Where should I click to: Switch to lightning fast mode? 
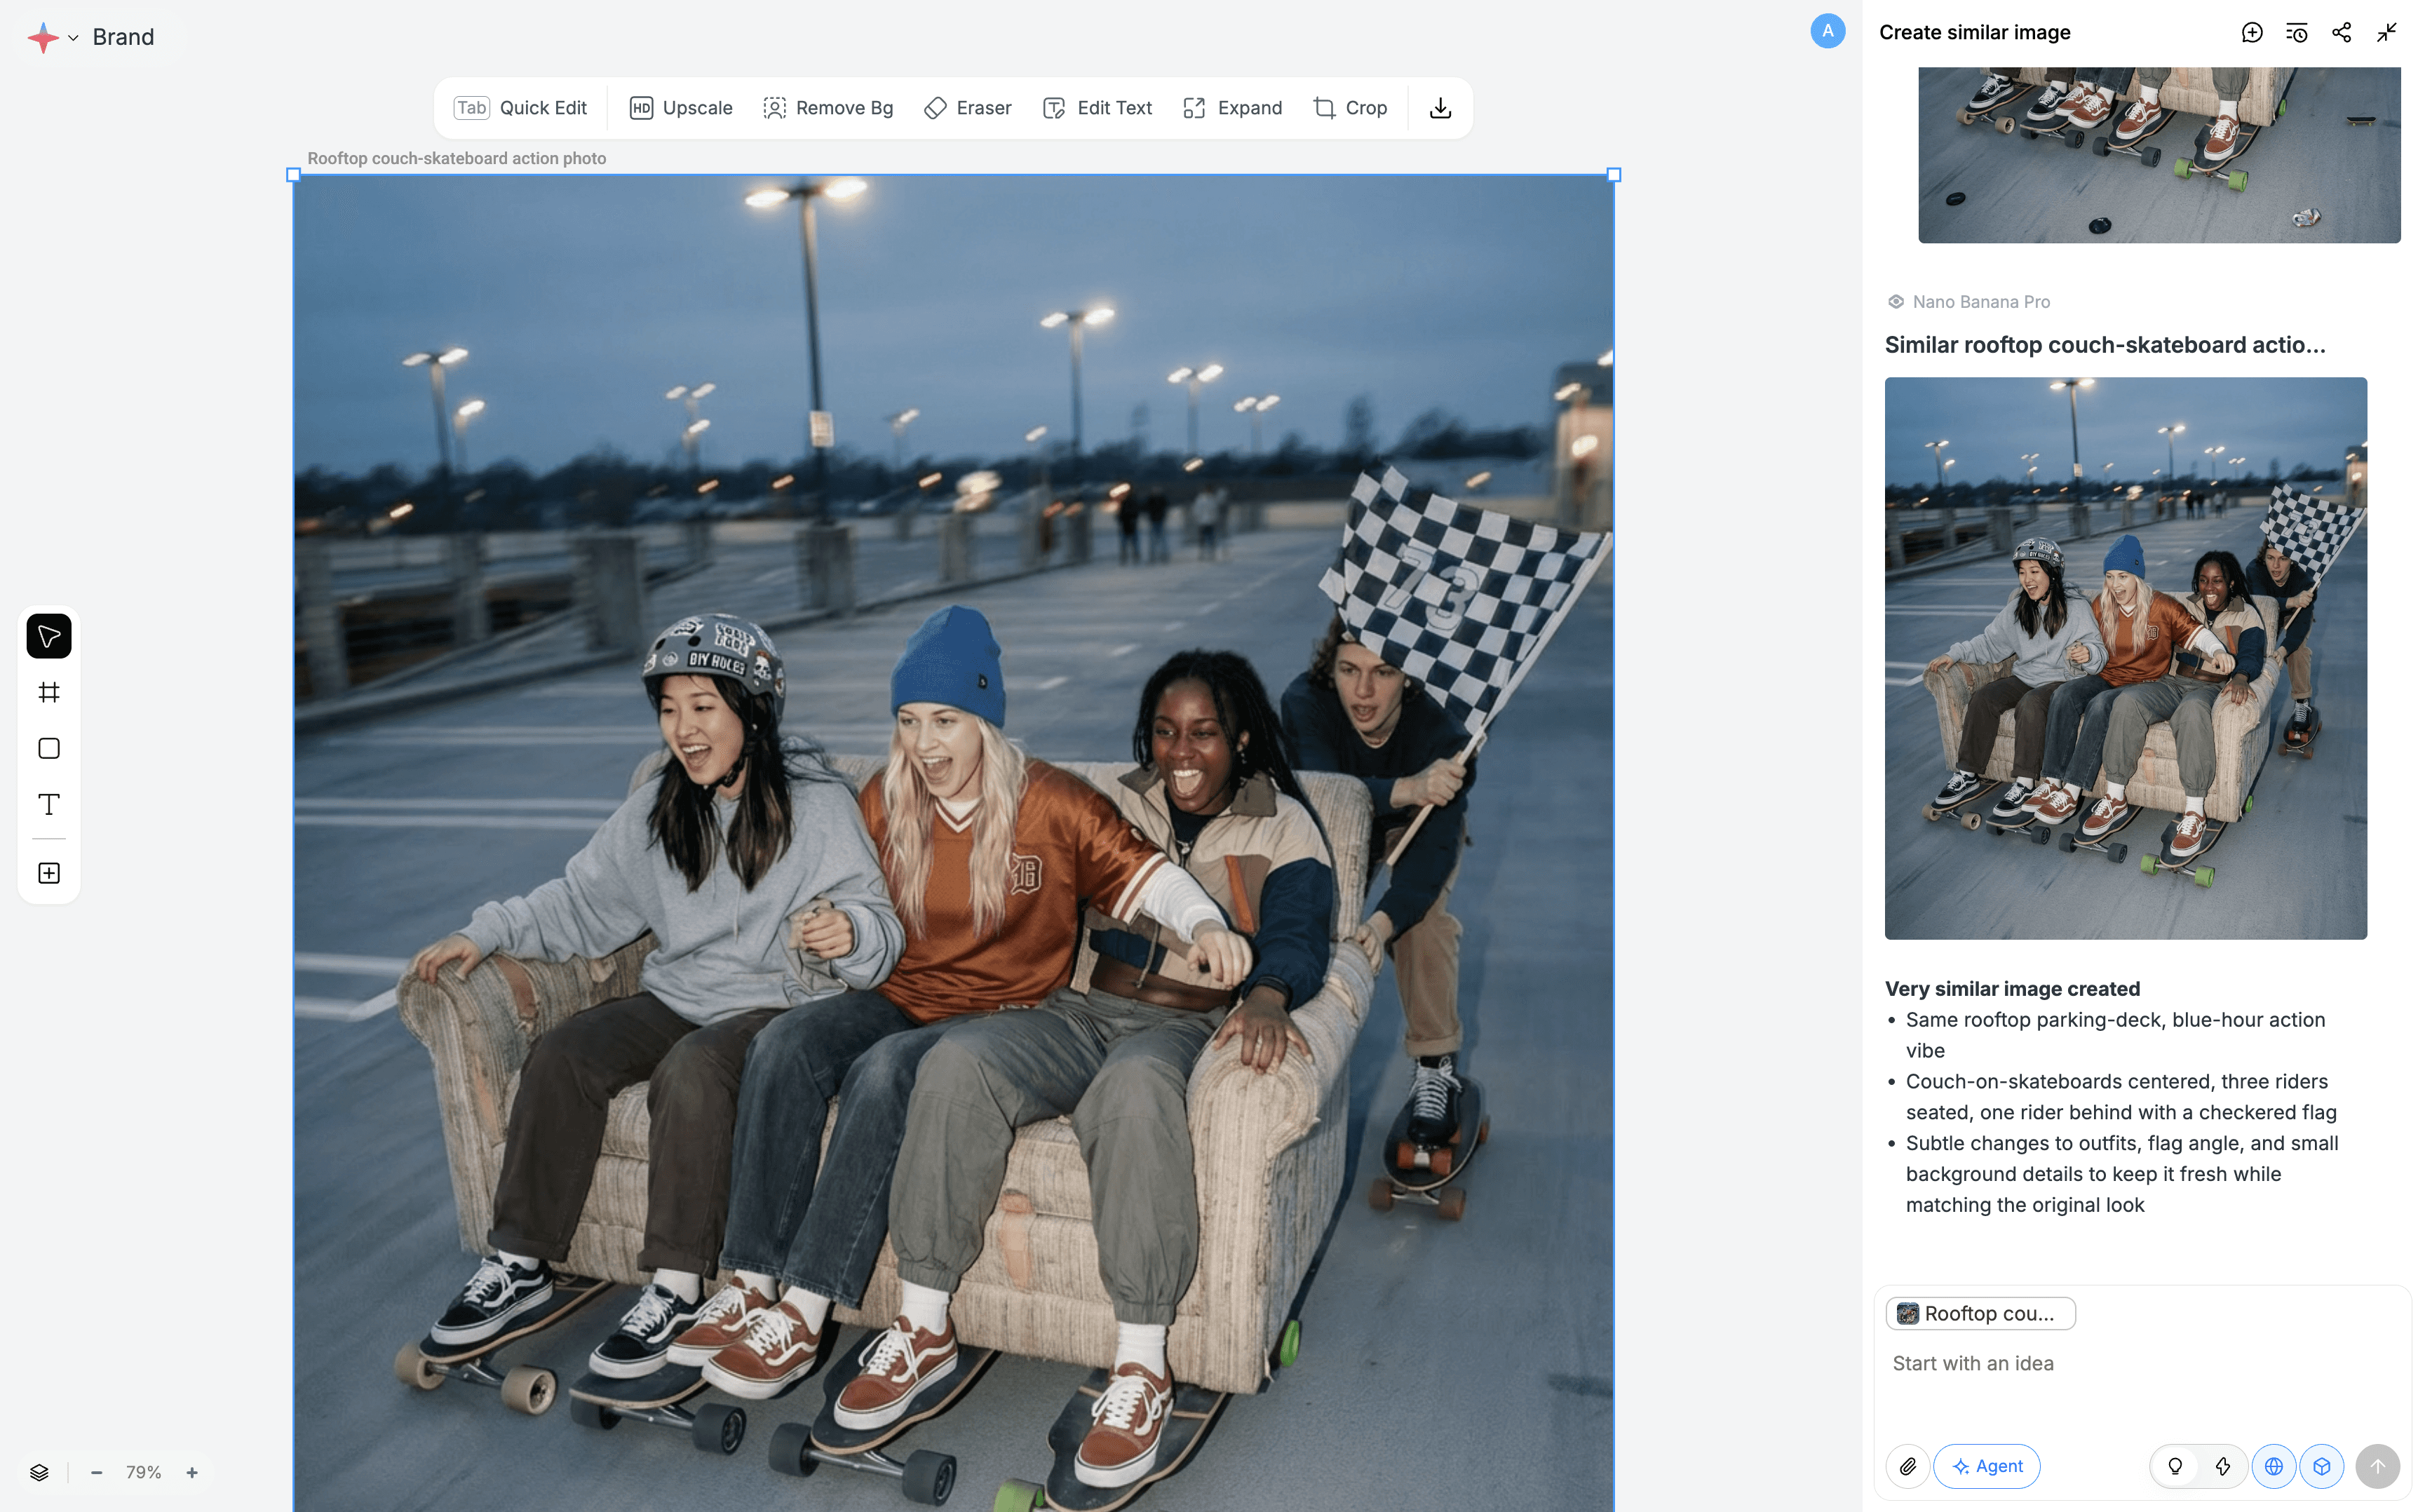(x=2223, y=1466)
